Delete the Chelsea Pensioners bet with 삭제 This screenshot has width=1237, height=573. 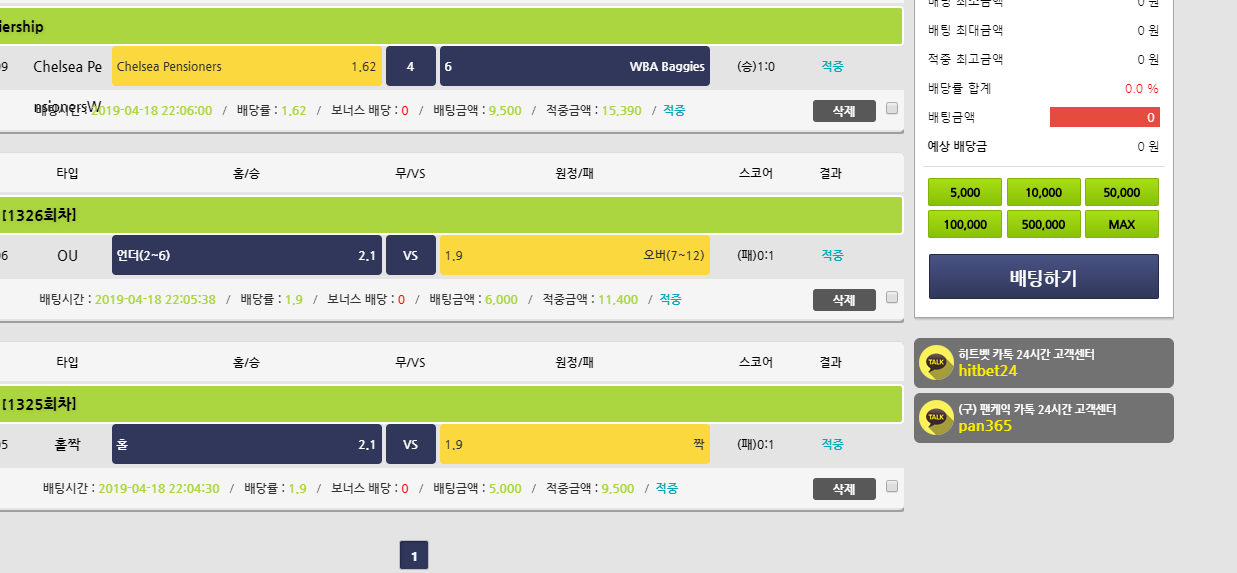pyautogui.click(x=844, y=110)
